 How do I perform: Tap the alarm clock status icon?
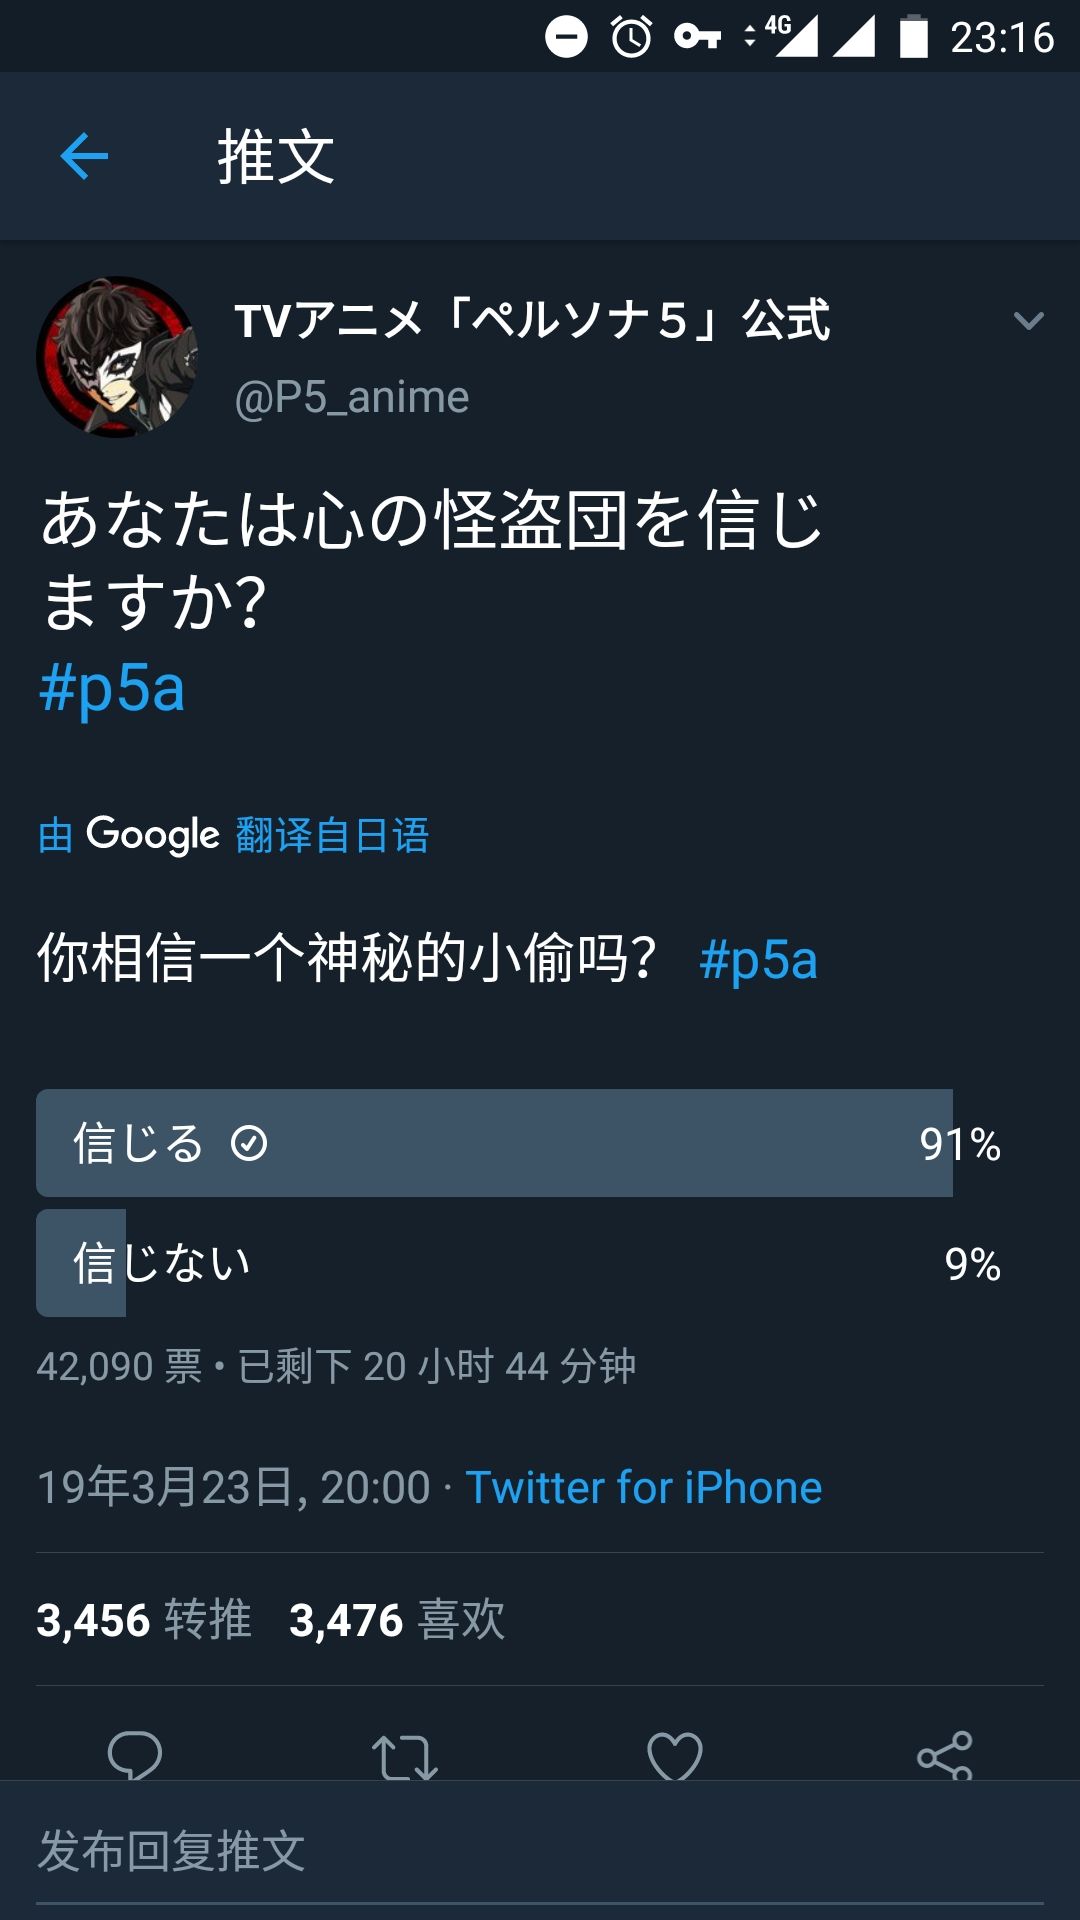coord(632,38)
